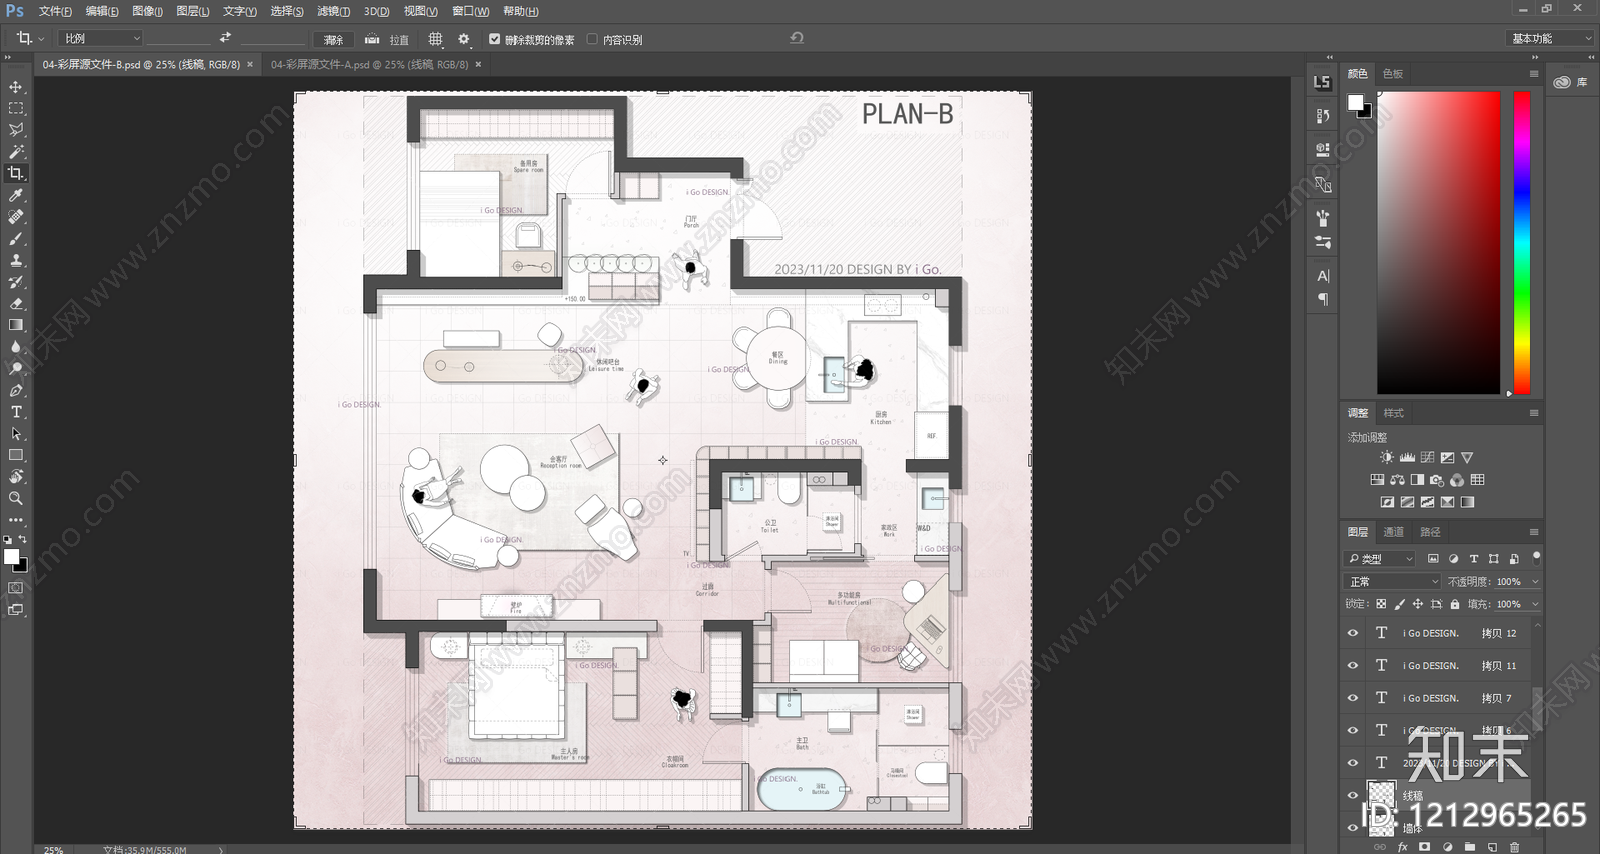Select the Brush tool
Screen dimensions: 1600x854
16,239
